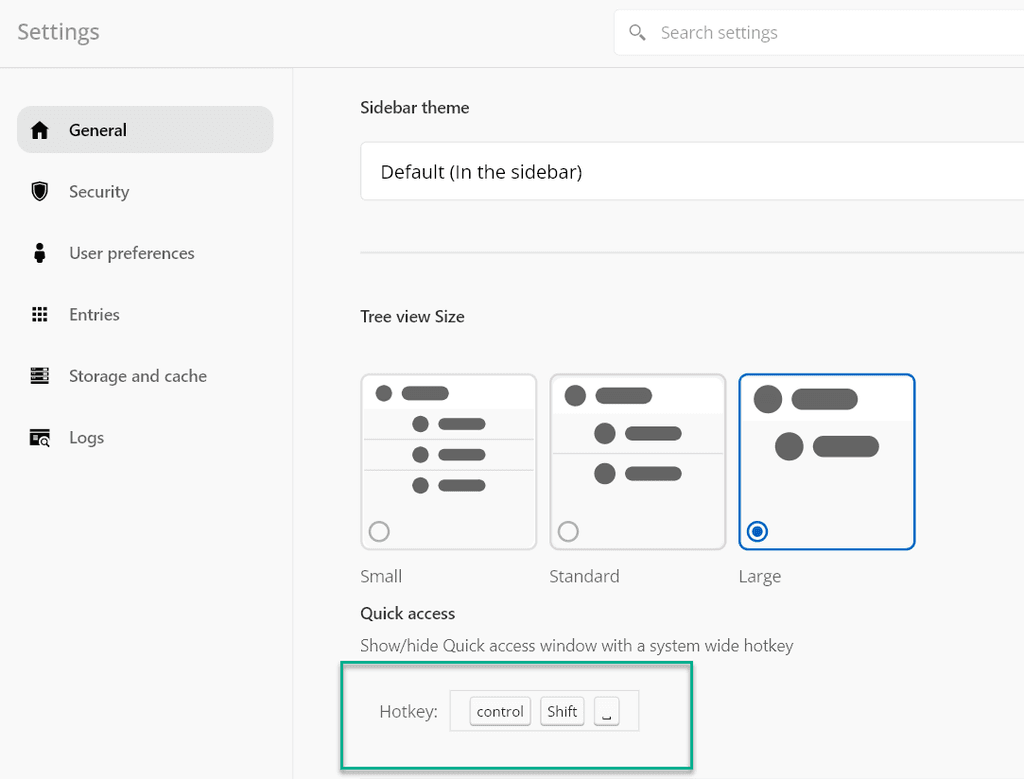Click the General home icon
This screenshot has width=1024, height=779.
(x=40, y=130)
